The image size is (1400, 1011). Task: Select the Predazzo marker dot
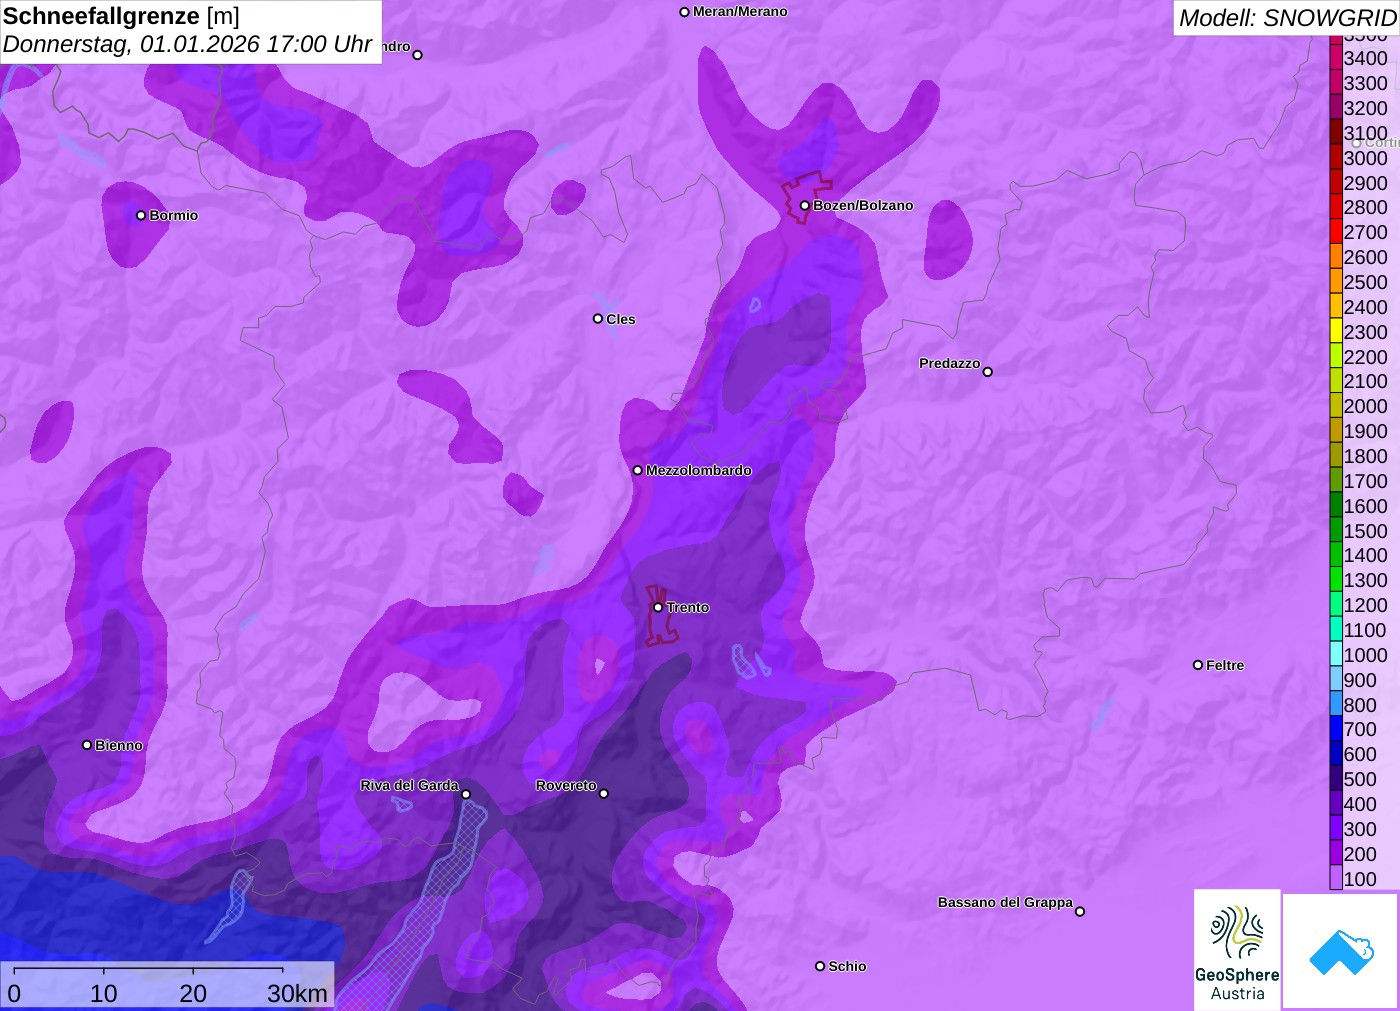click(x=988, y=372)
